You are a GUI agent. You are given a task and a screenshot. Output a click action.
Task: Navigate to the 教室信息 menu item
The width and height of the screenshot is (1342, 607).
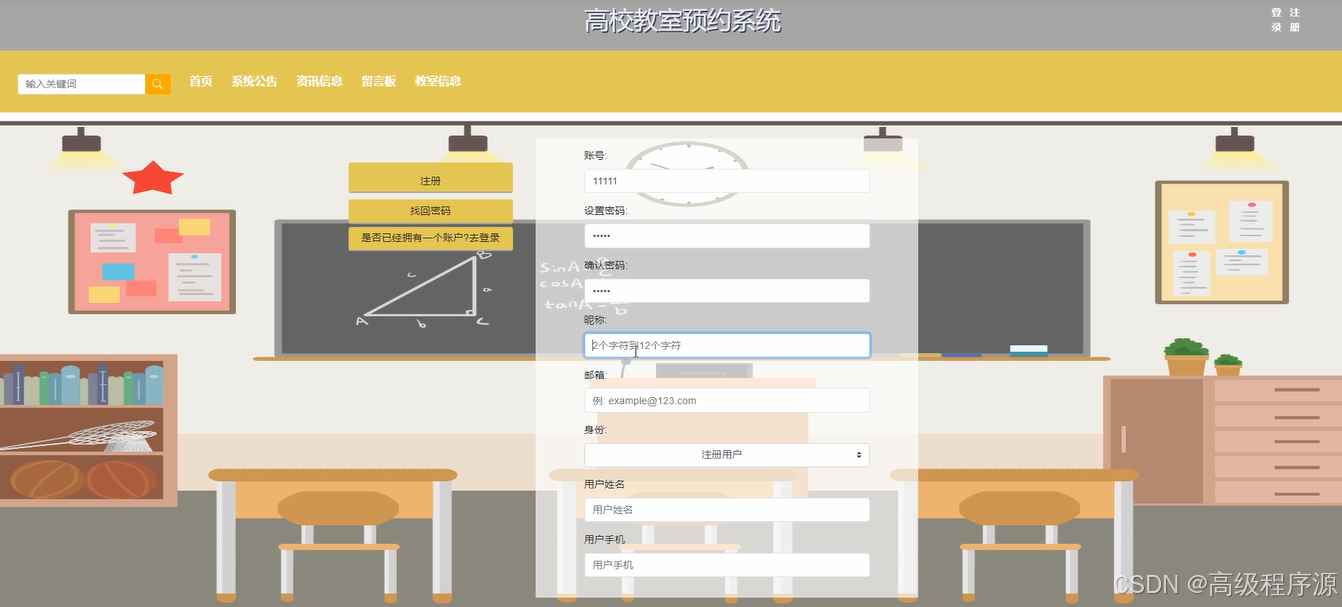[438, 81]
